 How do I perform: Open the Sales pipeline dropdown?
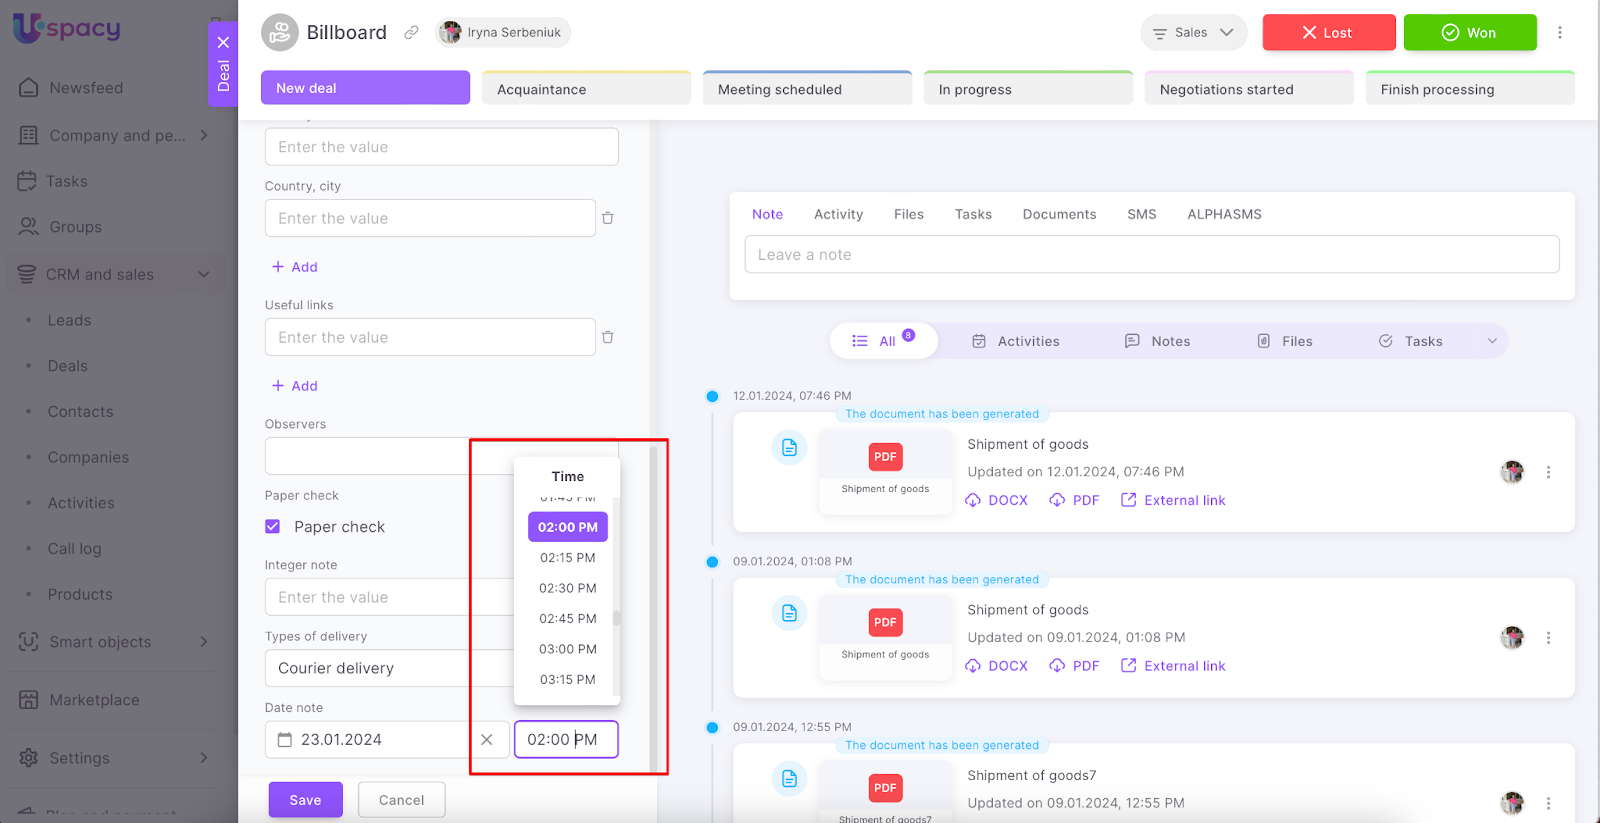[x=1193, y=33]
